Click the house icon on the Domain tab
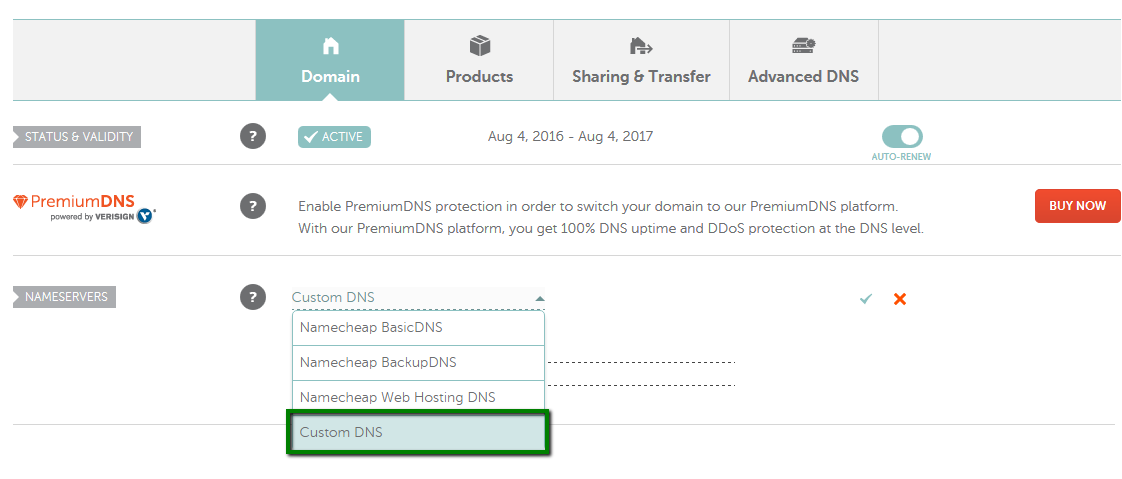 point(330,47)
